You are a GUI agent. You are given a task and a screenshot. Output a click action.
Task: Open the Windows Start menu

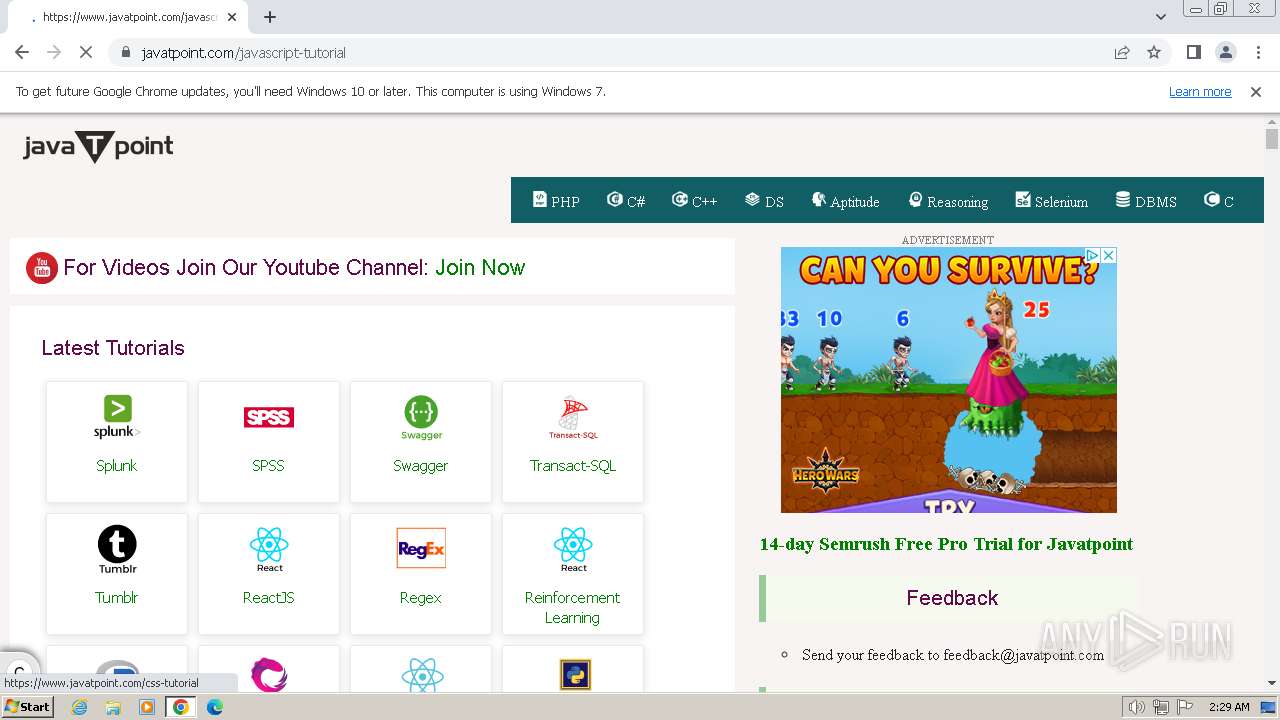point(27,707)
